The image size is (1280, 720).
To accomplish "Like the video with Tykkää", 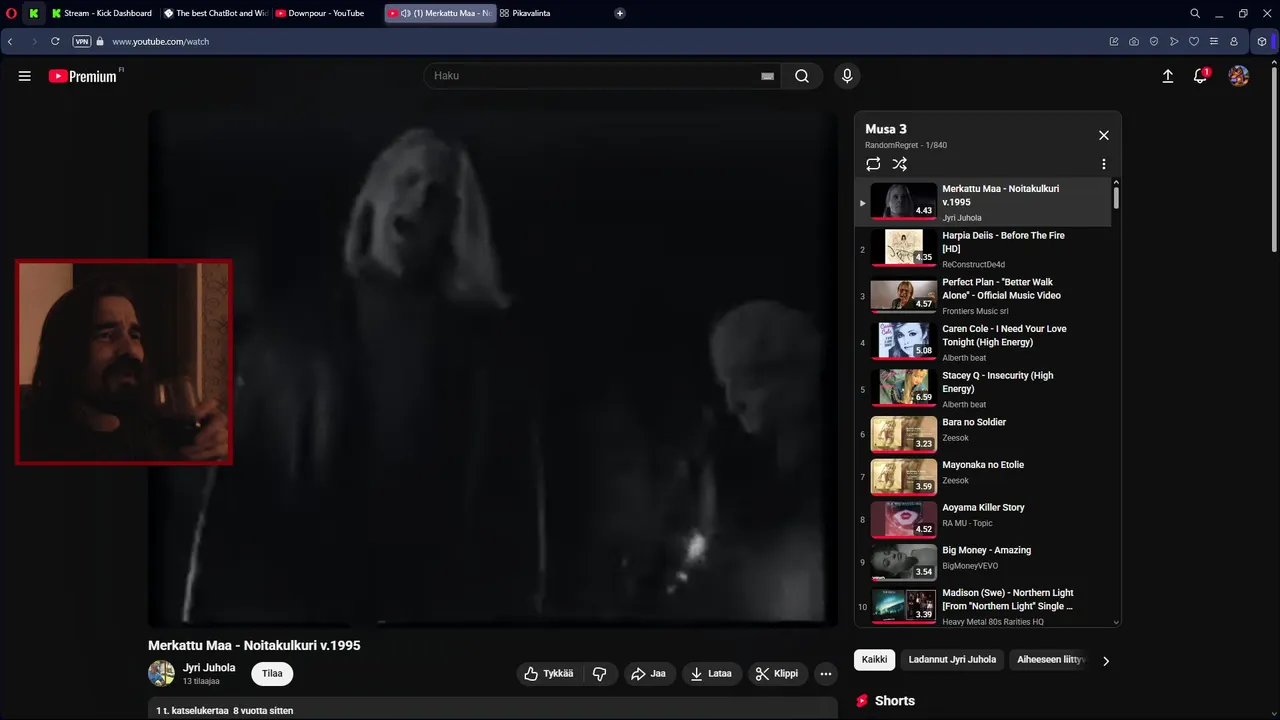I will point(549,674).
